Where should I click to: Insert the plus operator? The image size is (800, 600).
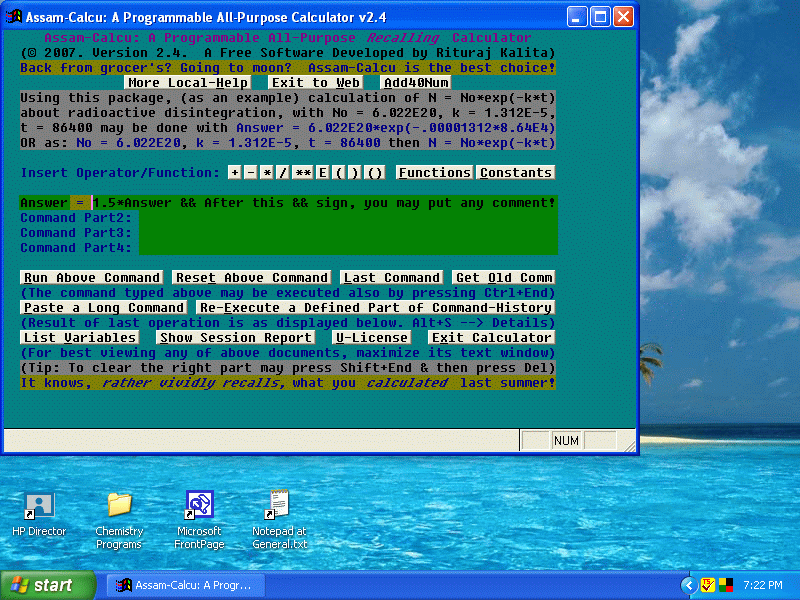(235, 173)
